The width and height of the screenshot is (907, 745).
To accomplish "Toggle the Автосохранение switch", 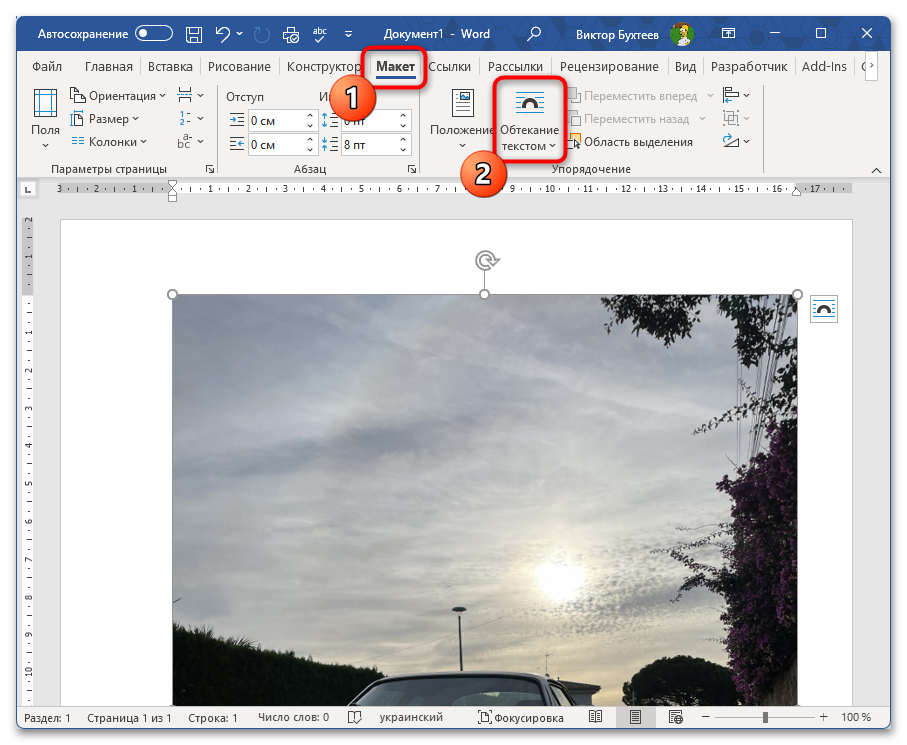I will coord(154,33).
